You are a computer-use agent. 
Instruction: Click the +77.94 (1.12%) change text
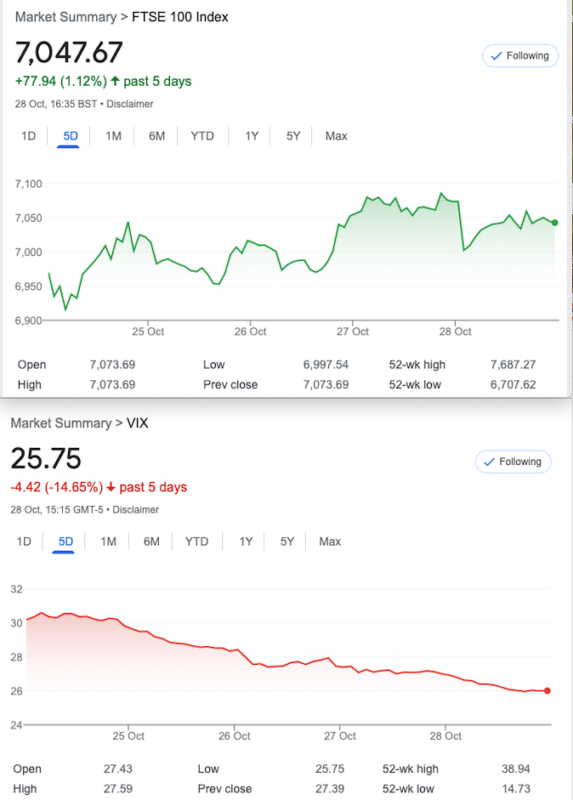click(61, 82)
